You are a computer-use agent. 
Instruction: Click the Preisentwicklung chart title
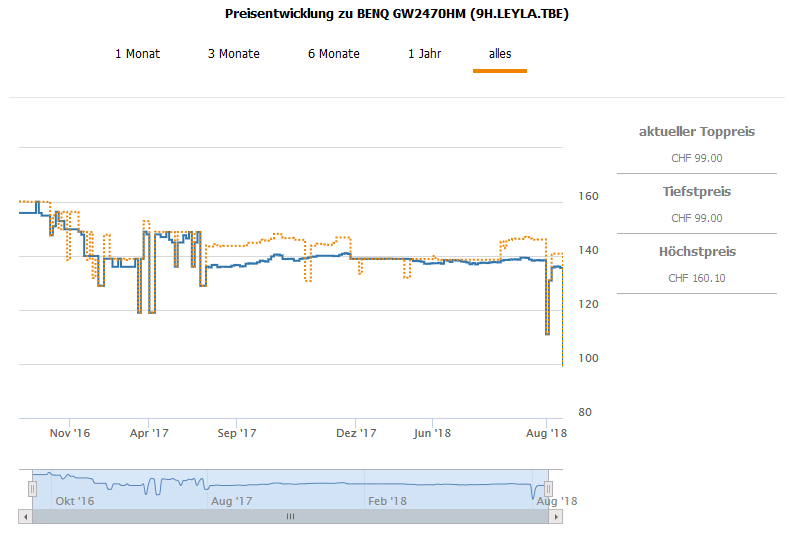(397, 15)
